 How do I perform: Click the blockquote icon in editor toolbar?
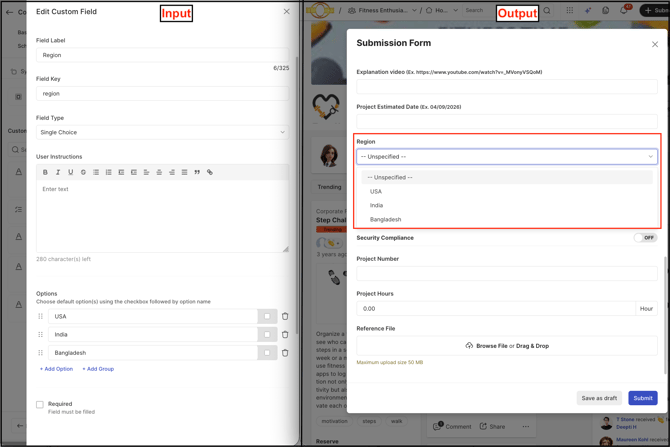197,172
